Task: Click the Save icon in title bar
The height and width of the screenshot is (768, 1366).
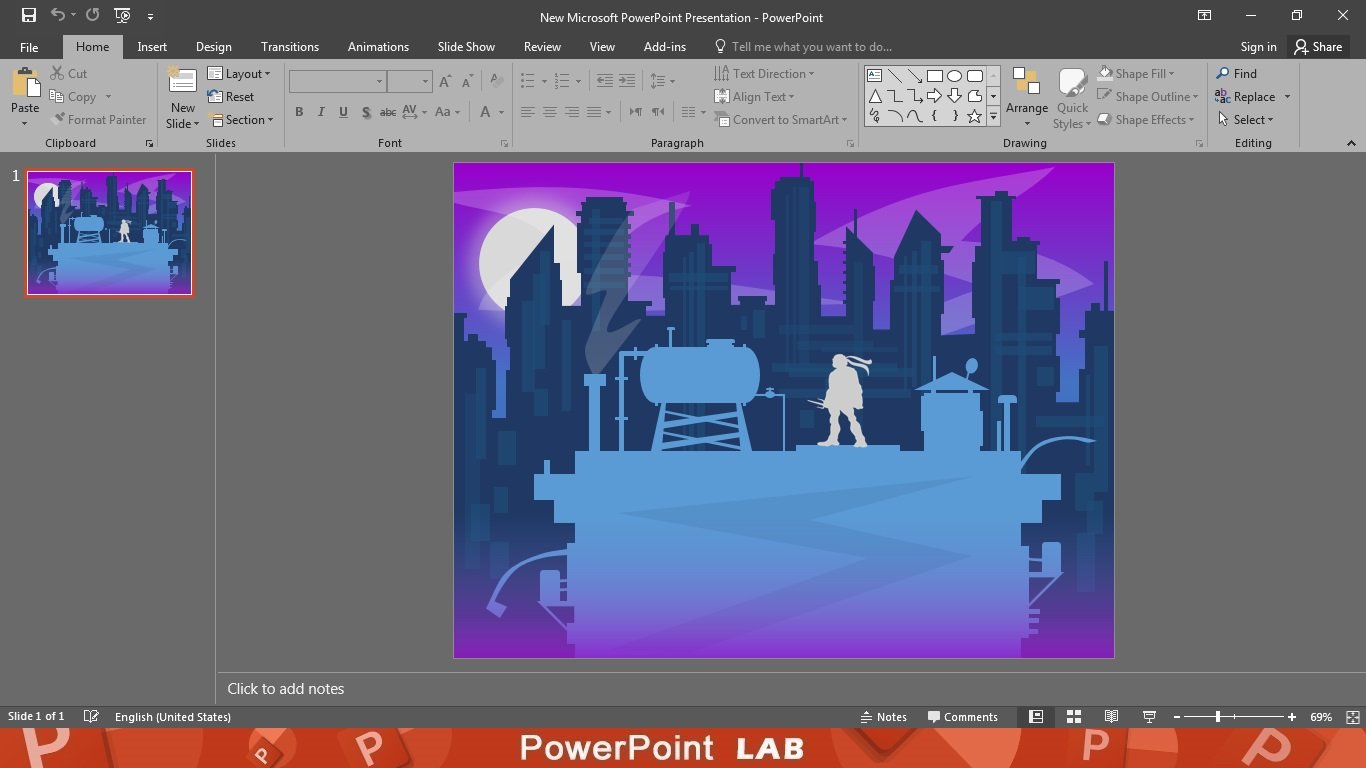Action: 28,15
